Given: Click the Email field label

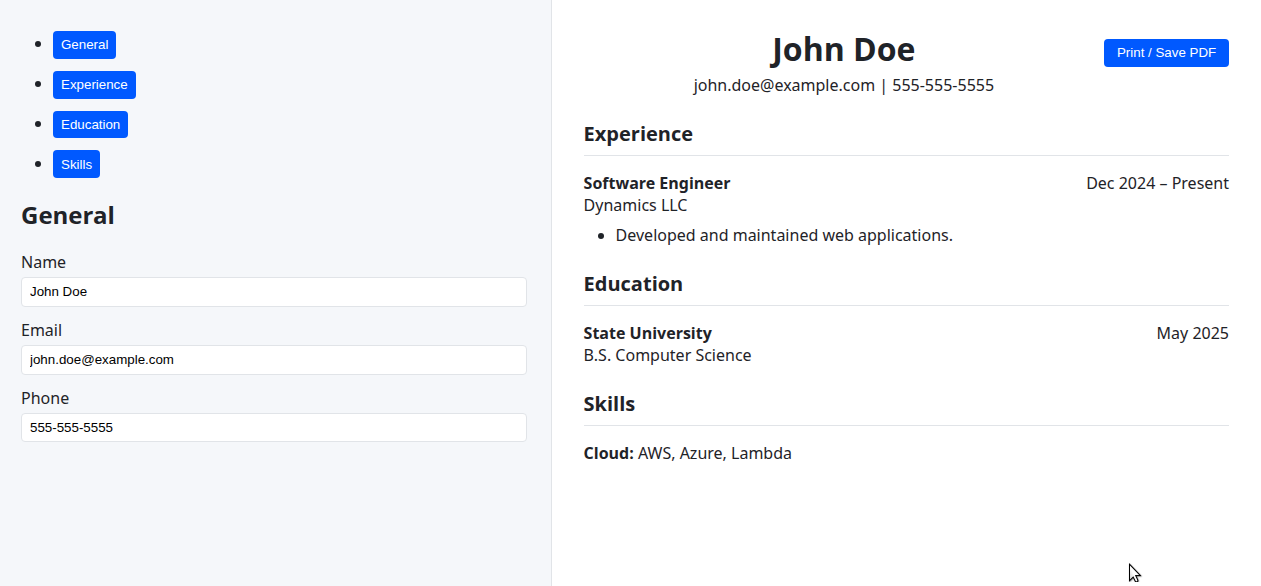Looking at the screenshot, I should [x=41, y=331].
